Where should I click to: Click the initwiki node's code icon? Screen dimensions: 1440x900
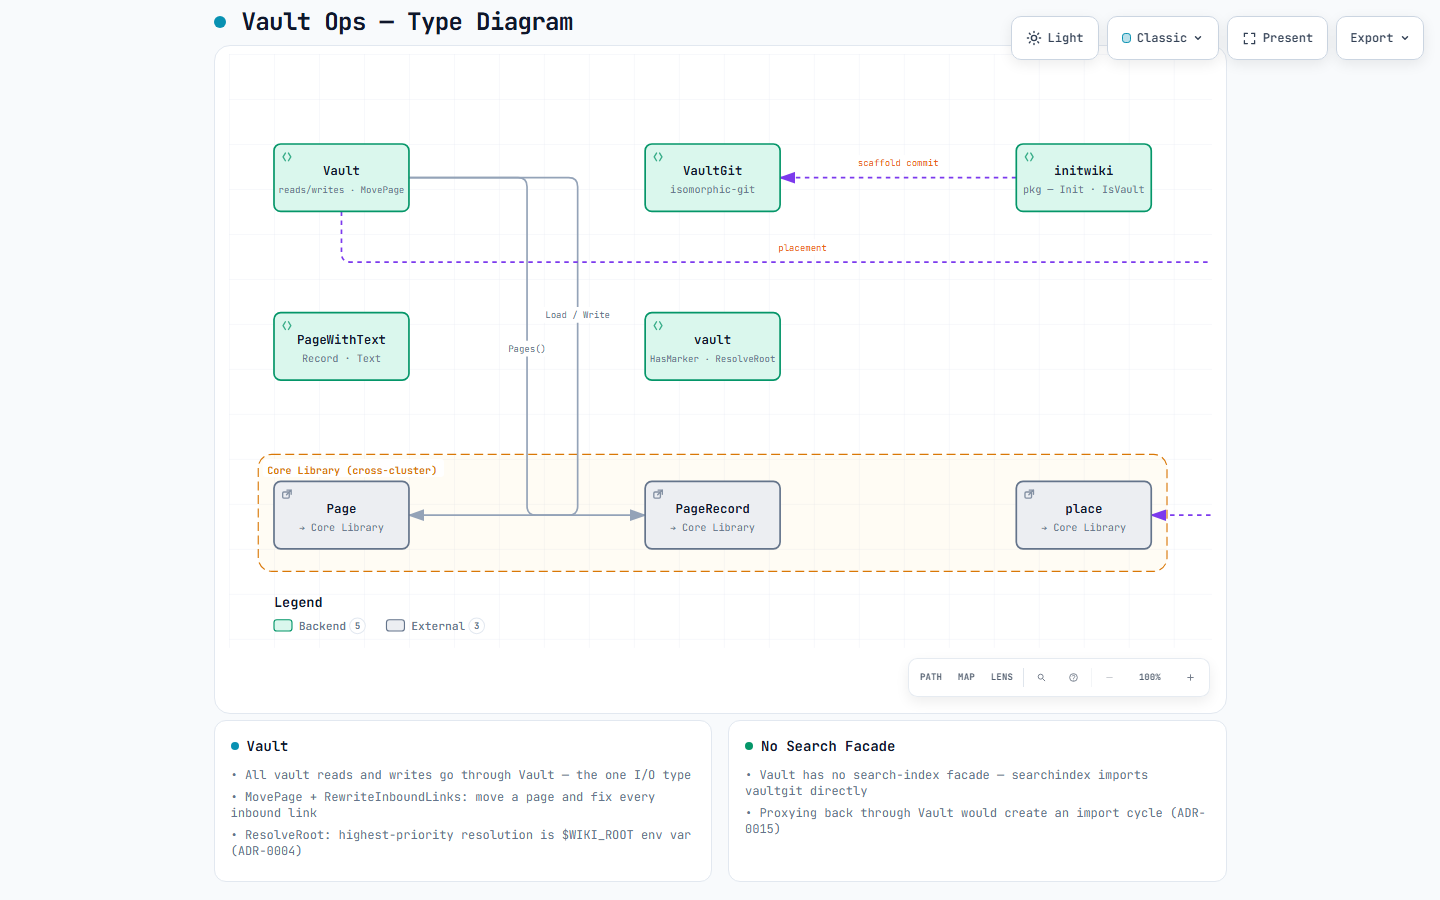pos(1029,157)
